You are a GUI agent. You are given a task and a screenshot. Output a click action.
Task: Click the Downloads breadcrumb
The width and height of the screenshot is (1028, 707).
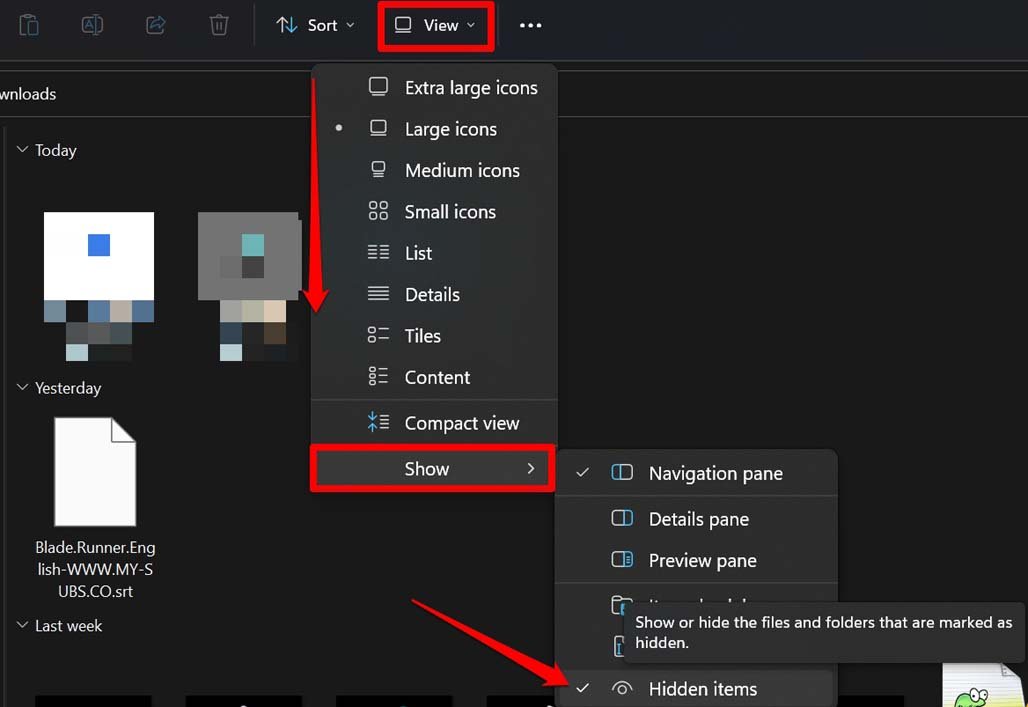(x=28, y=93)
